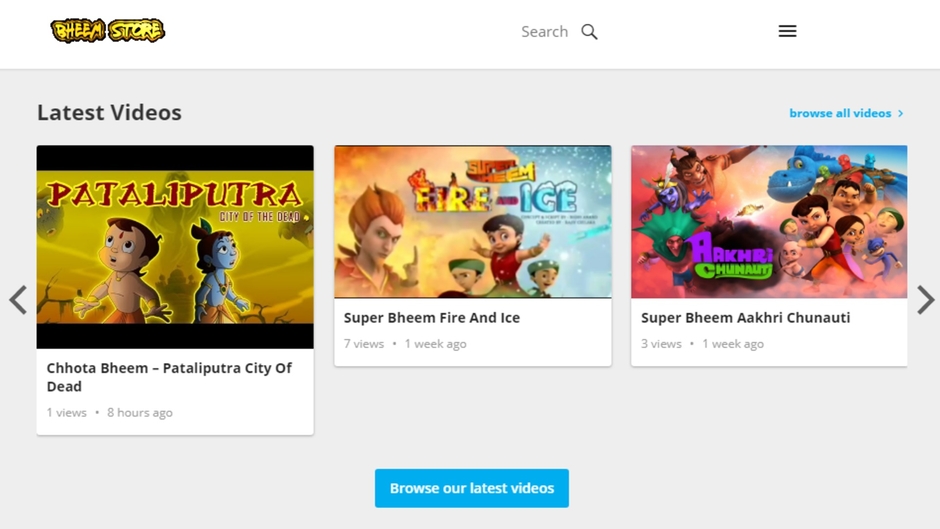Open Super Bheem Fire and Ice thumbnail

point(473,221)
